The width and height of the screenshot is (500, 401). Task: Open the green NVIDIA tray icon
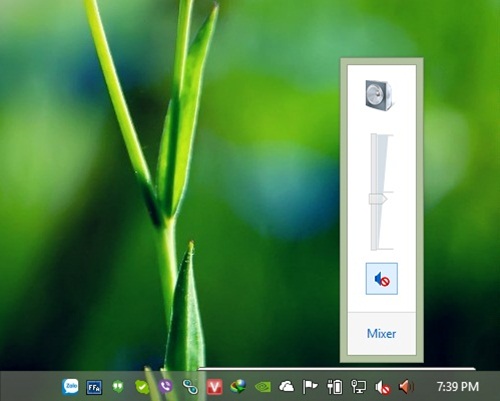click(x=263, y=387)
